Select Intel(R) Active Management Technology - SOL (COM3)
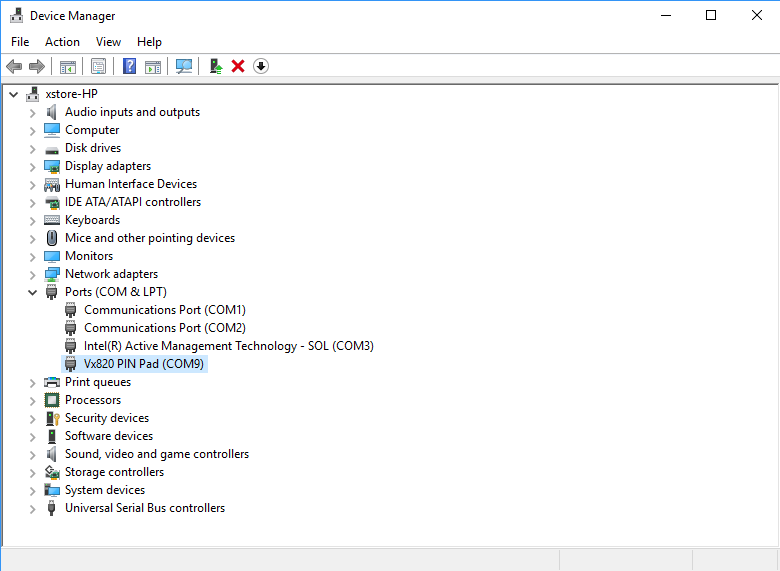This screenshot has width=780, height=571. click(229, 346)
